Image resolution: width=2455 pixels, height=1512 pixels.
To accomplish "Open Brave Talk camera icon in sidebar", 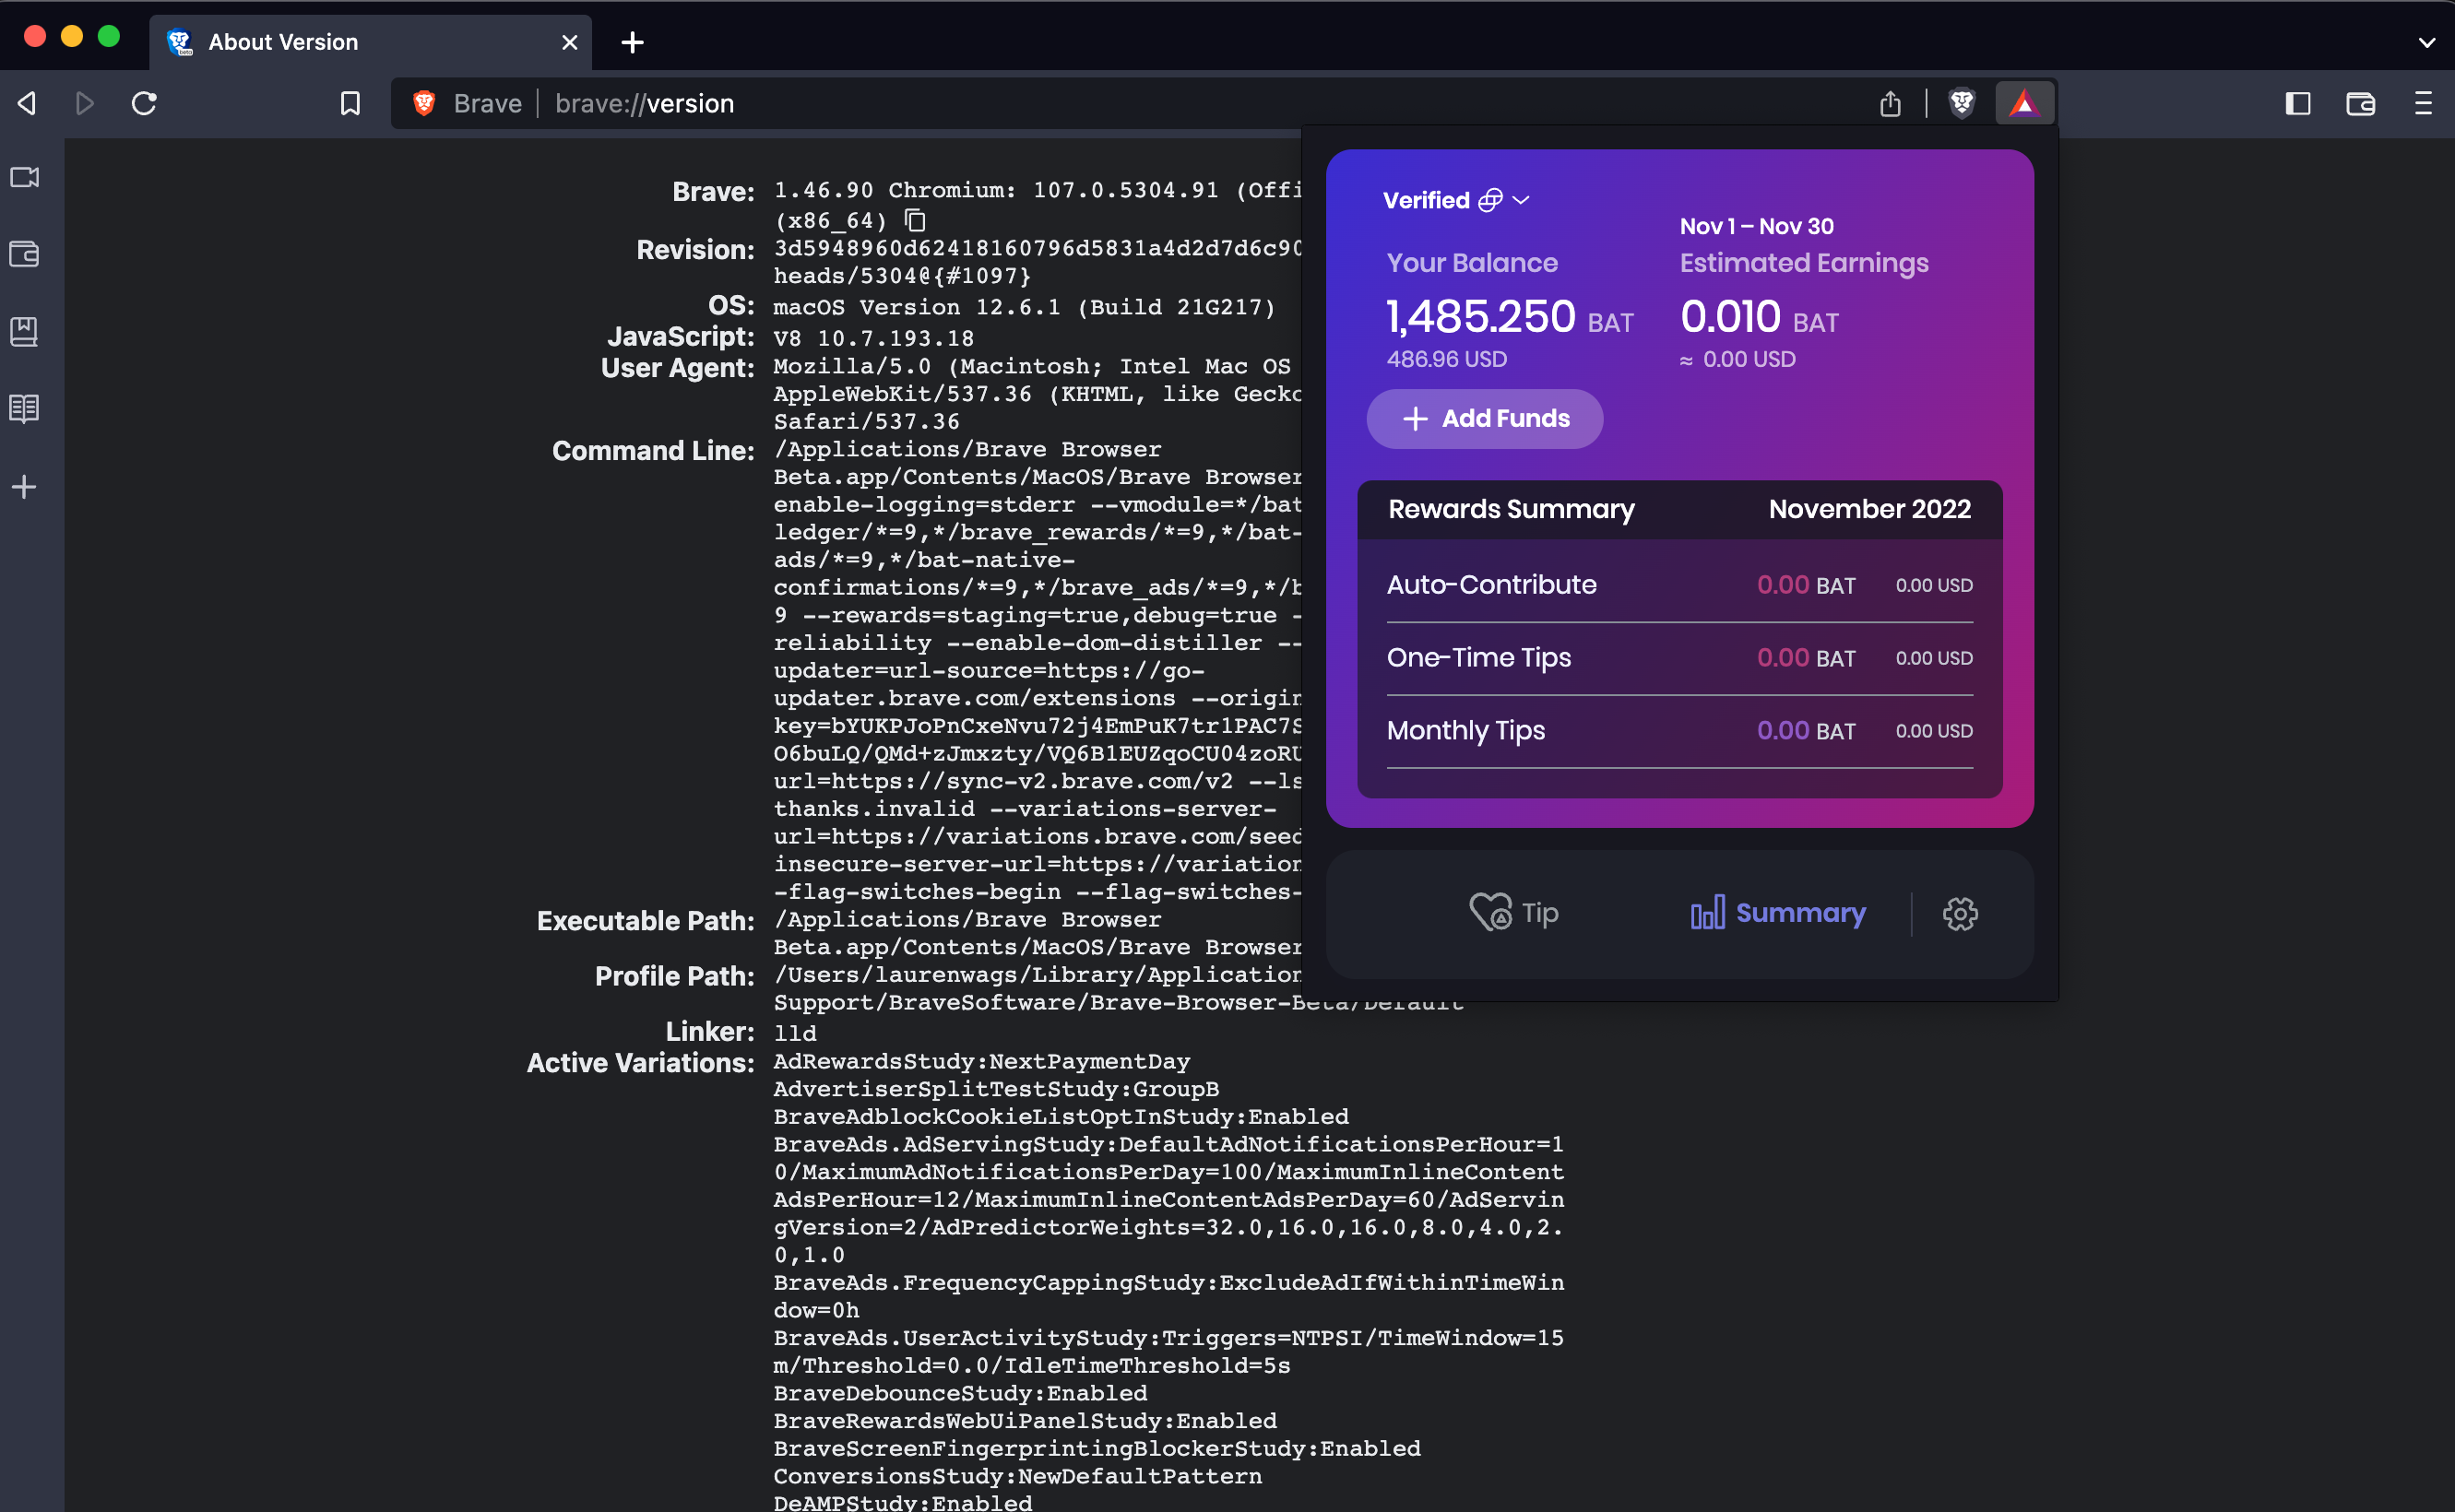I will [x=24, y=178].
